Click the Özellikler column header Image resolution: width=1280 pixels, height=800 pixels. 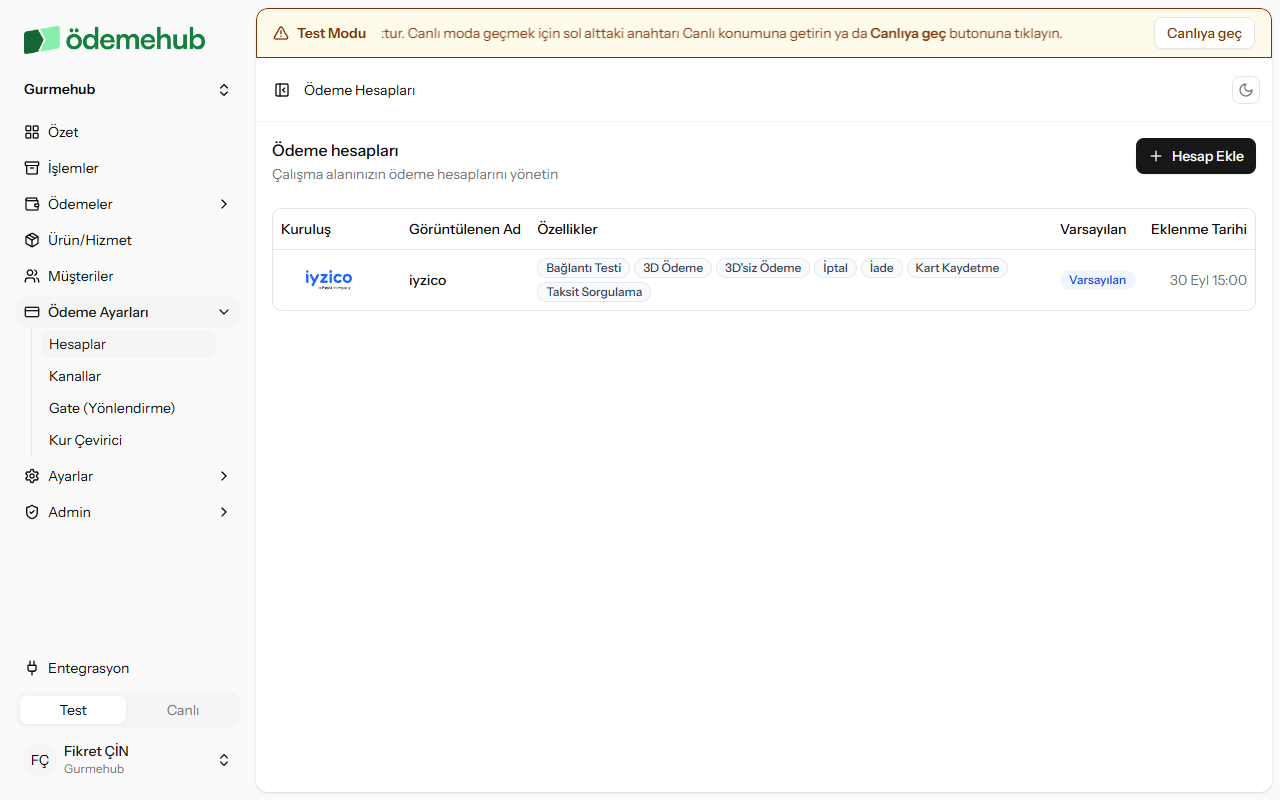567,229
